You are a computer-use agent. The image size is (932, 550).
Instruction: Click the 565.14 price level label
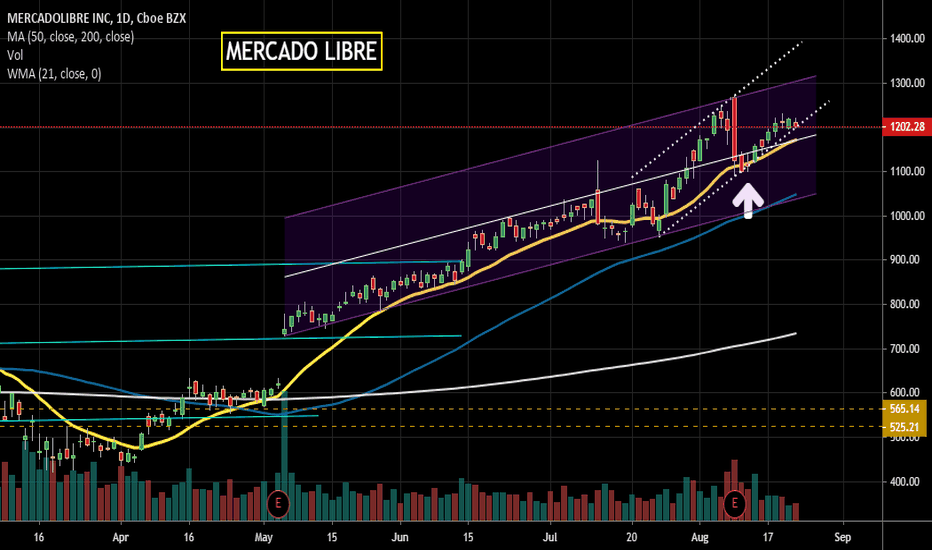[907, 408]
